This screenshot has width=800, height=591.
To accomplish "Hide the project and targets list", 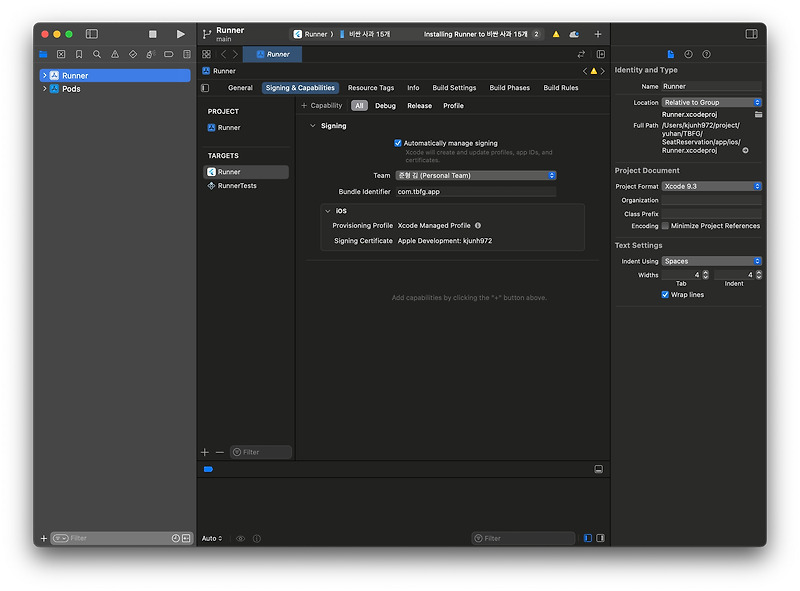I will click(205, 88).
